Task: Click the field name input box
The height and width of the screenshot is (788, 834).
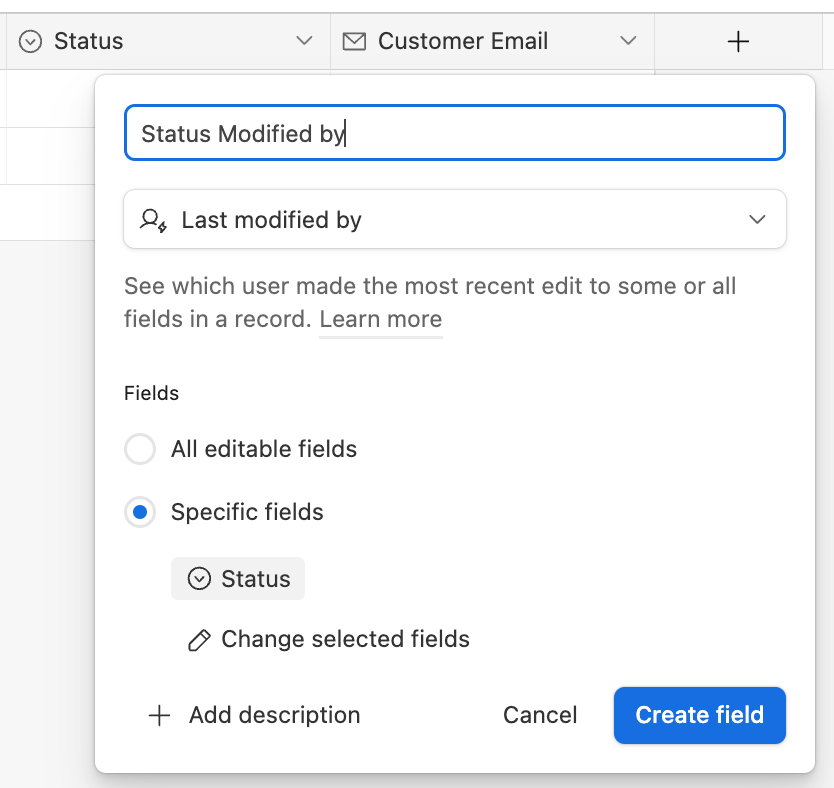Action: tap(455, 132)
